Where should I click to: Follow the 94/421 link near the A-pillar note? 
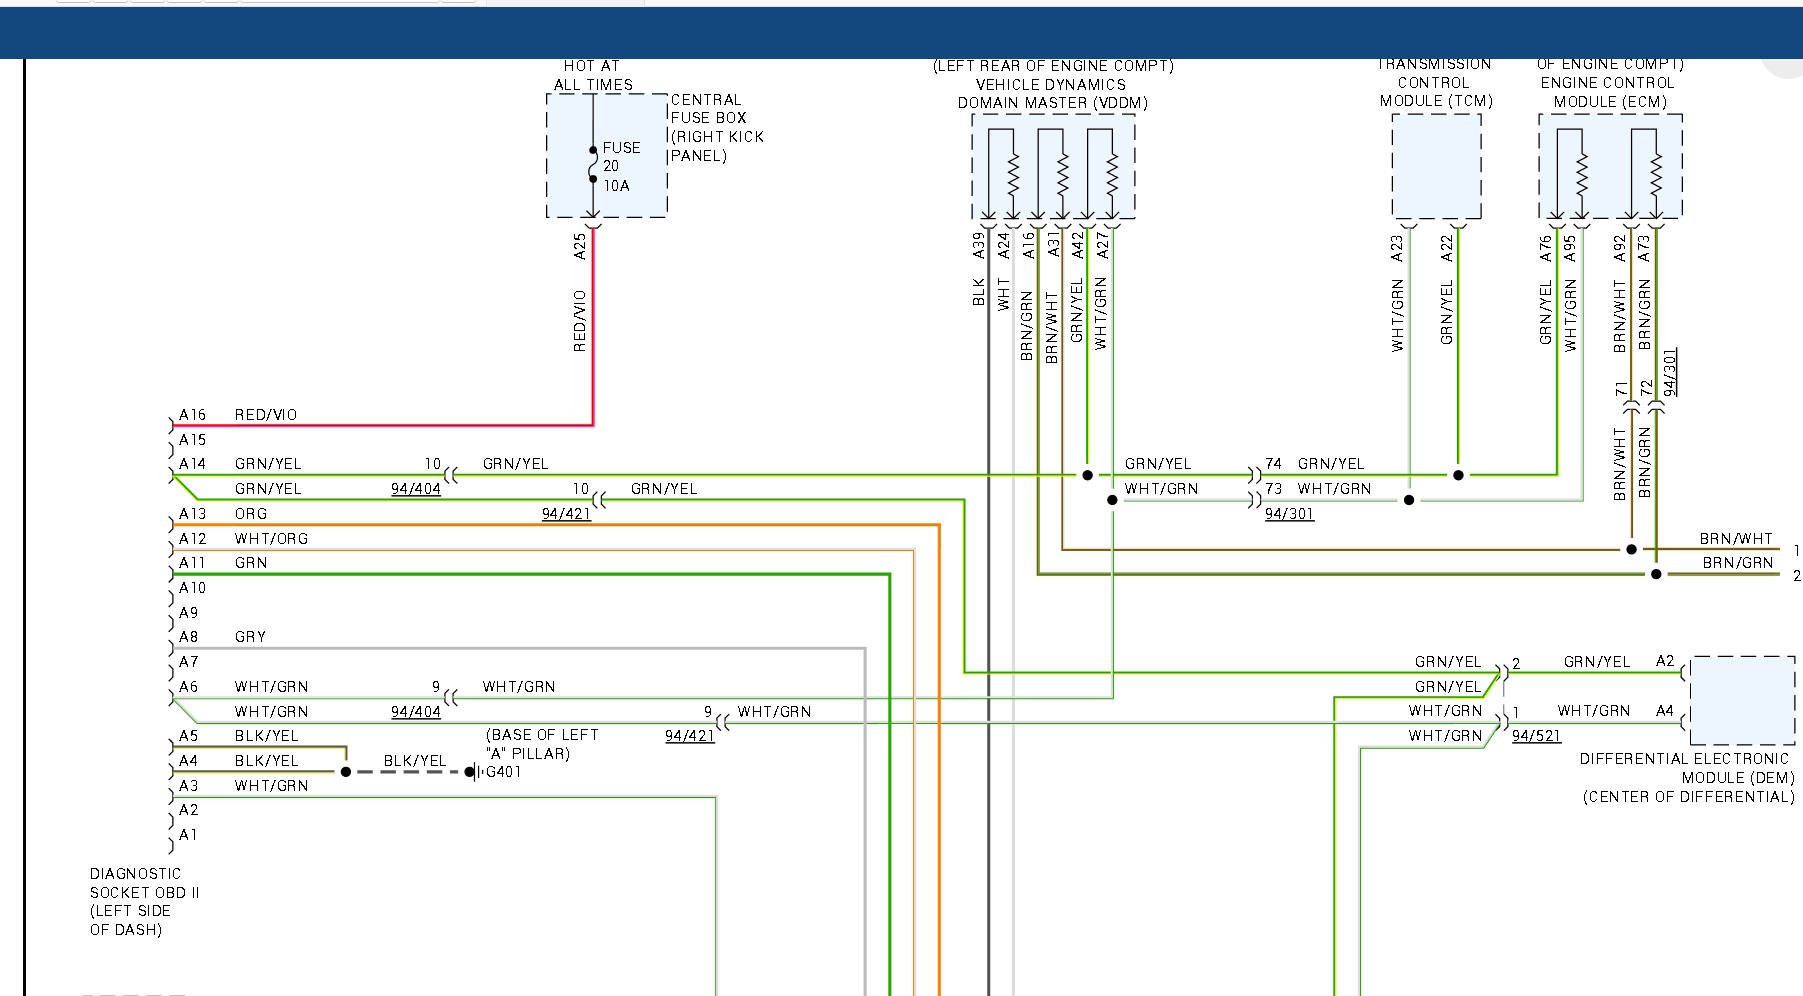click(x=690, y=736)
